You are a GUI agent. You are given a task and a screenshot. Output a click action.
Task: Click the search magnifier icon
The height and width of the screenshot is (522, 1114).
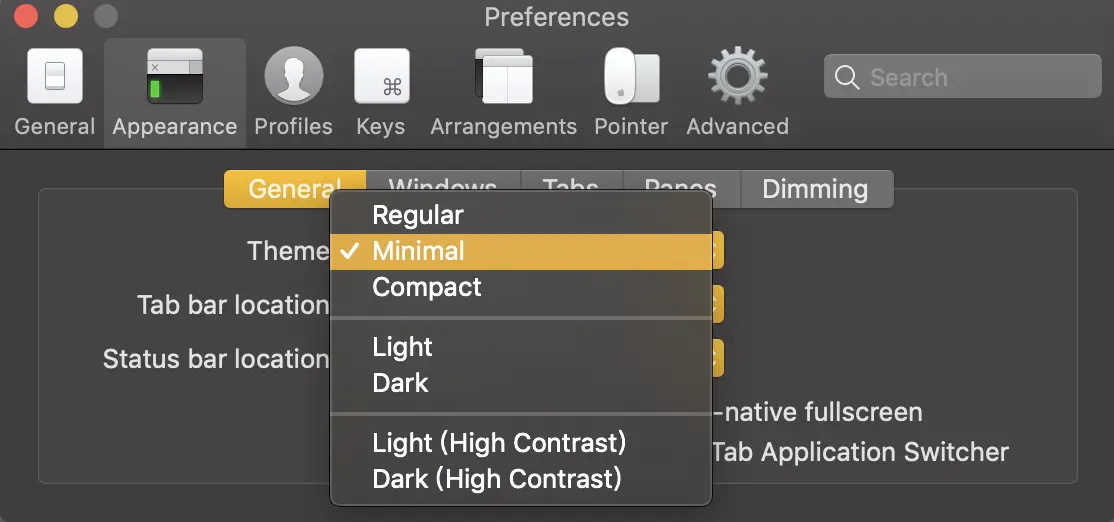(847, 77)
